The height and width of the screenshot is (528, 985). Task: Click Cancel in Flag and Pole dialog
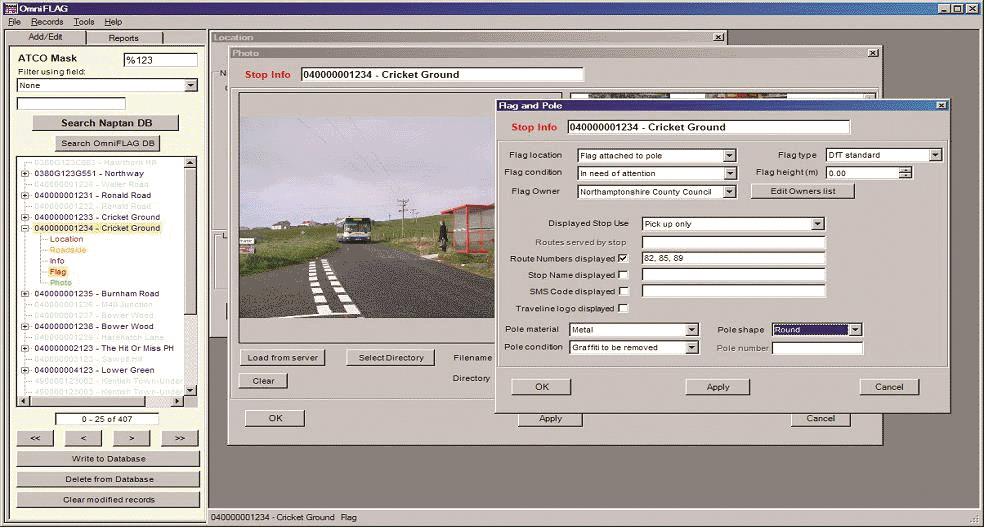tap(889, 387)
